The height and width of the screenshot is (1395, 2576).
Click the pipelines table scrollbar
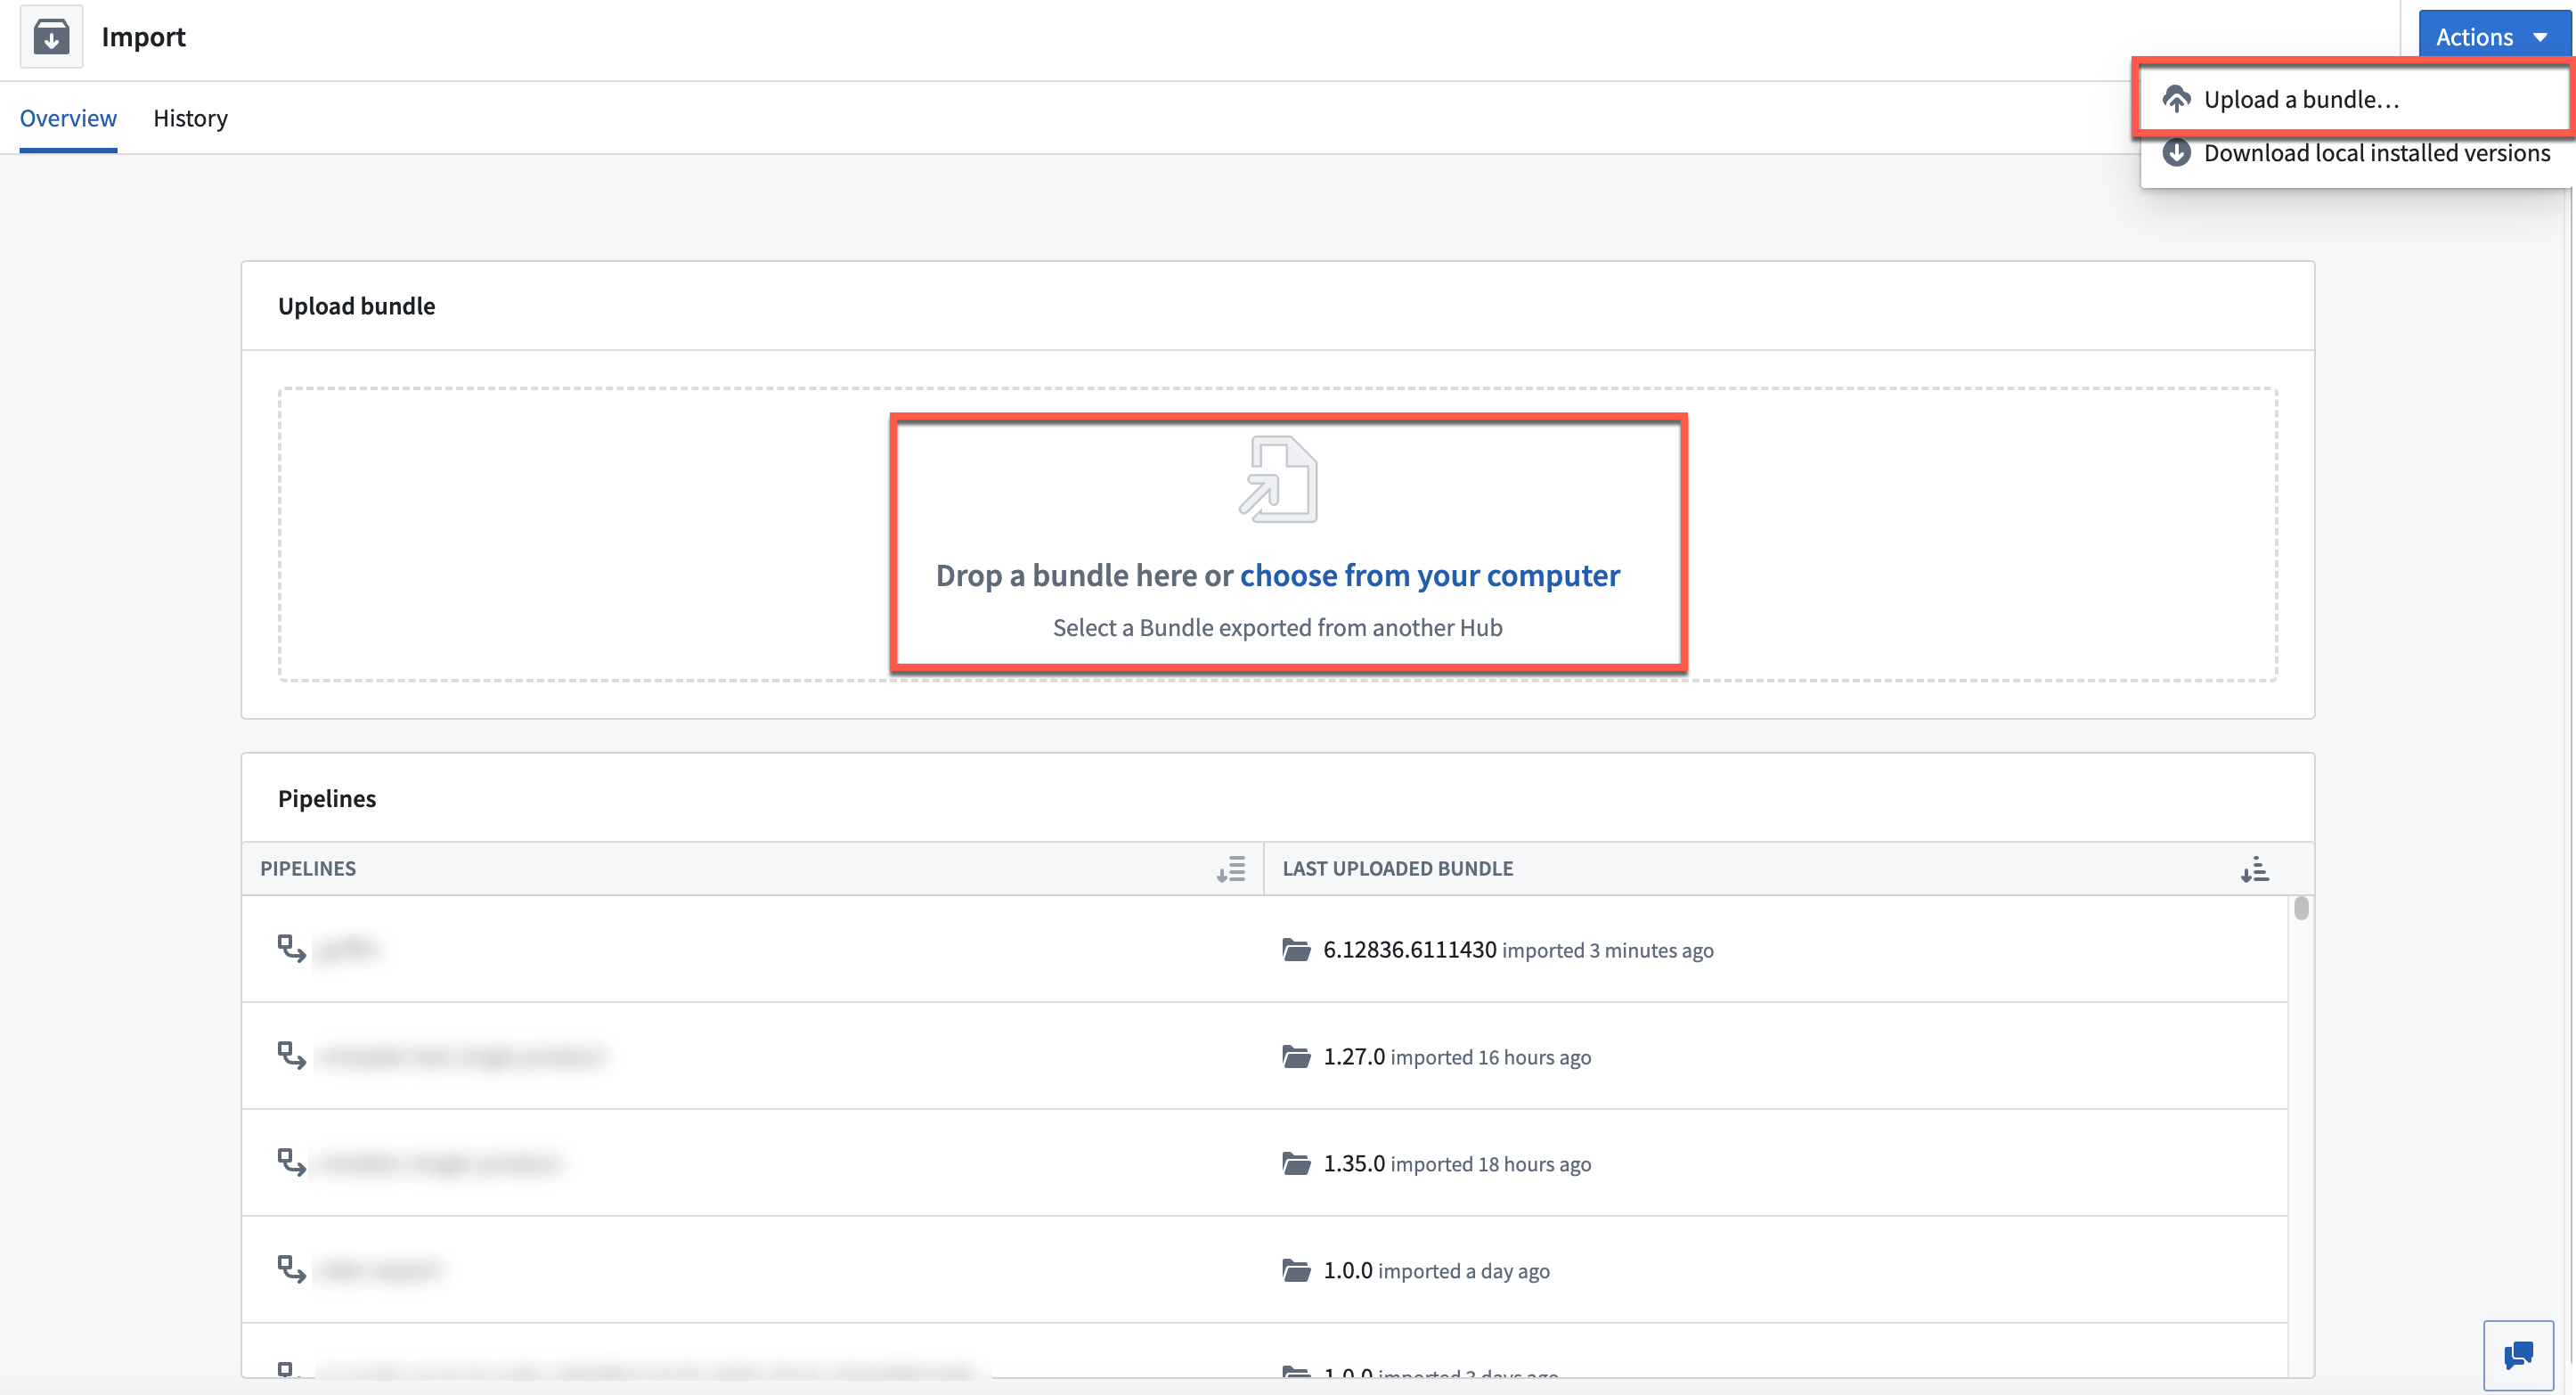click(x=2301, y=908)
